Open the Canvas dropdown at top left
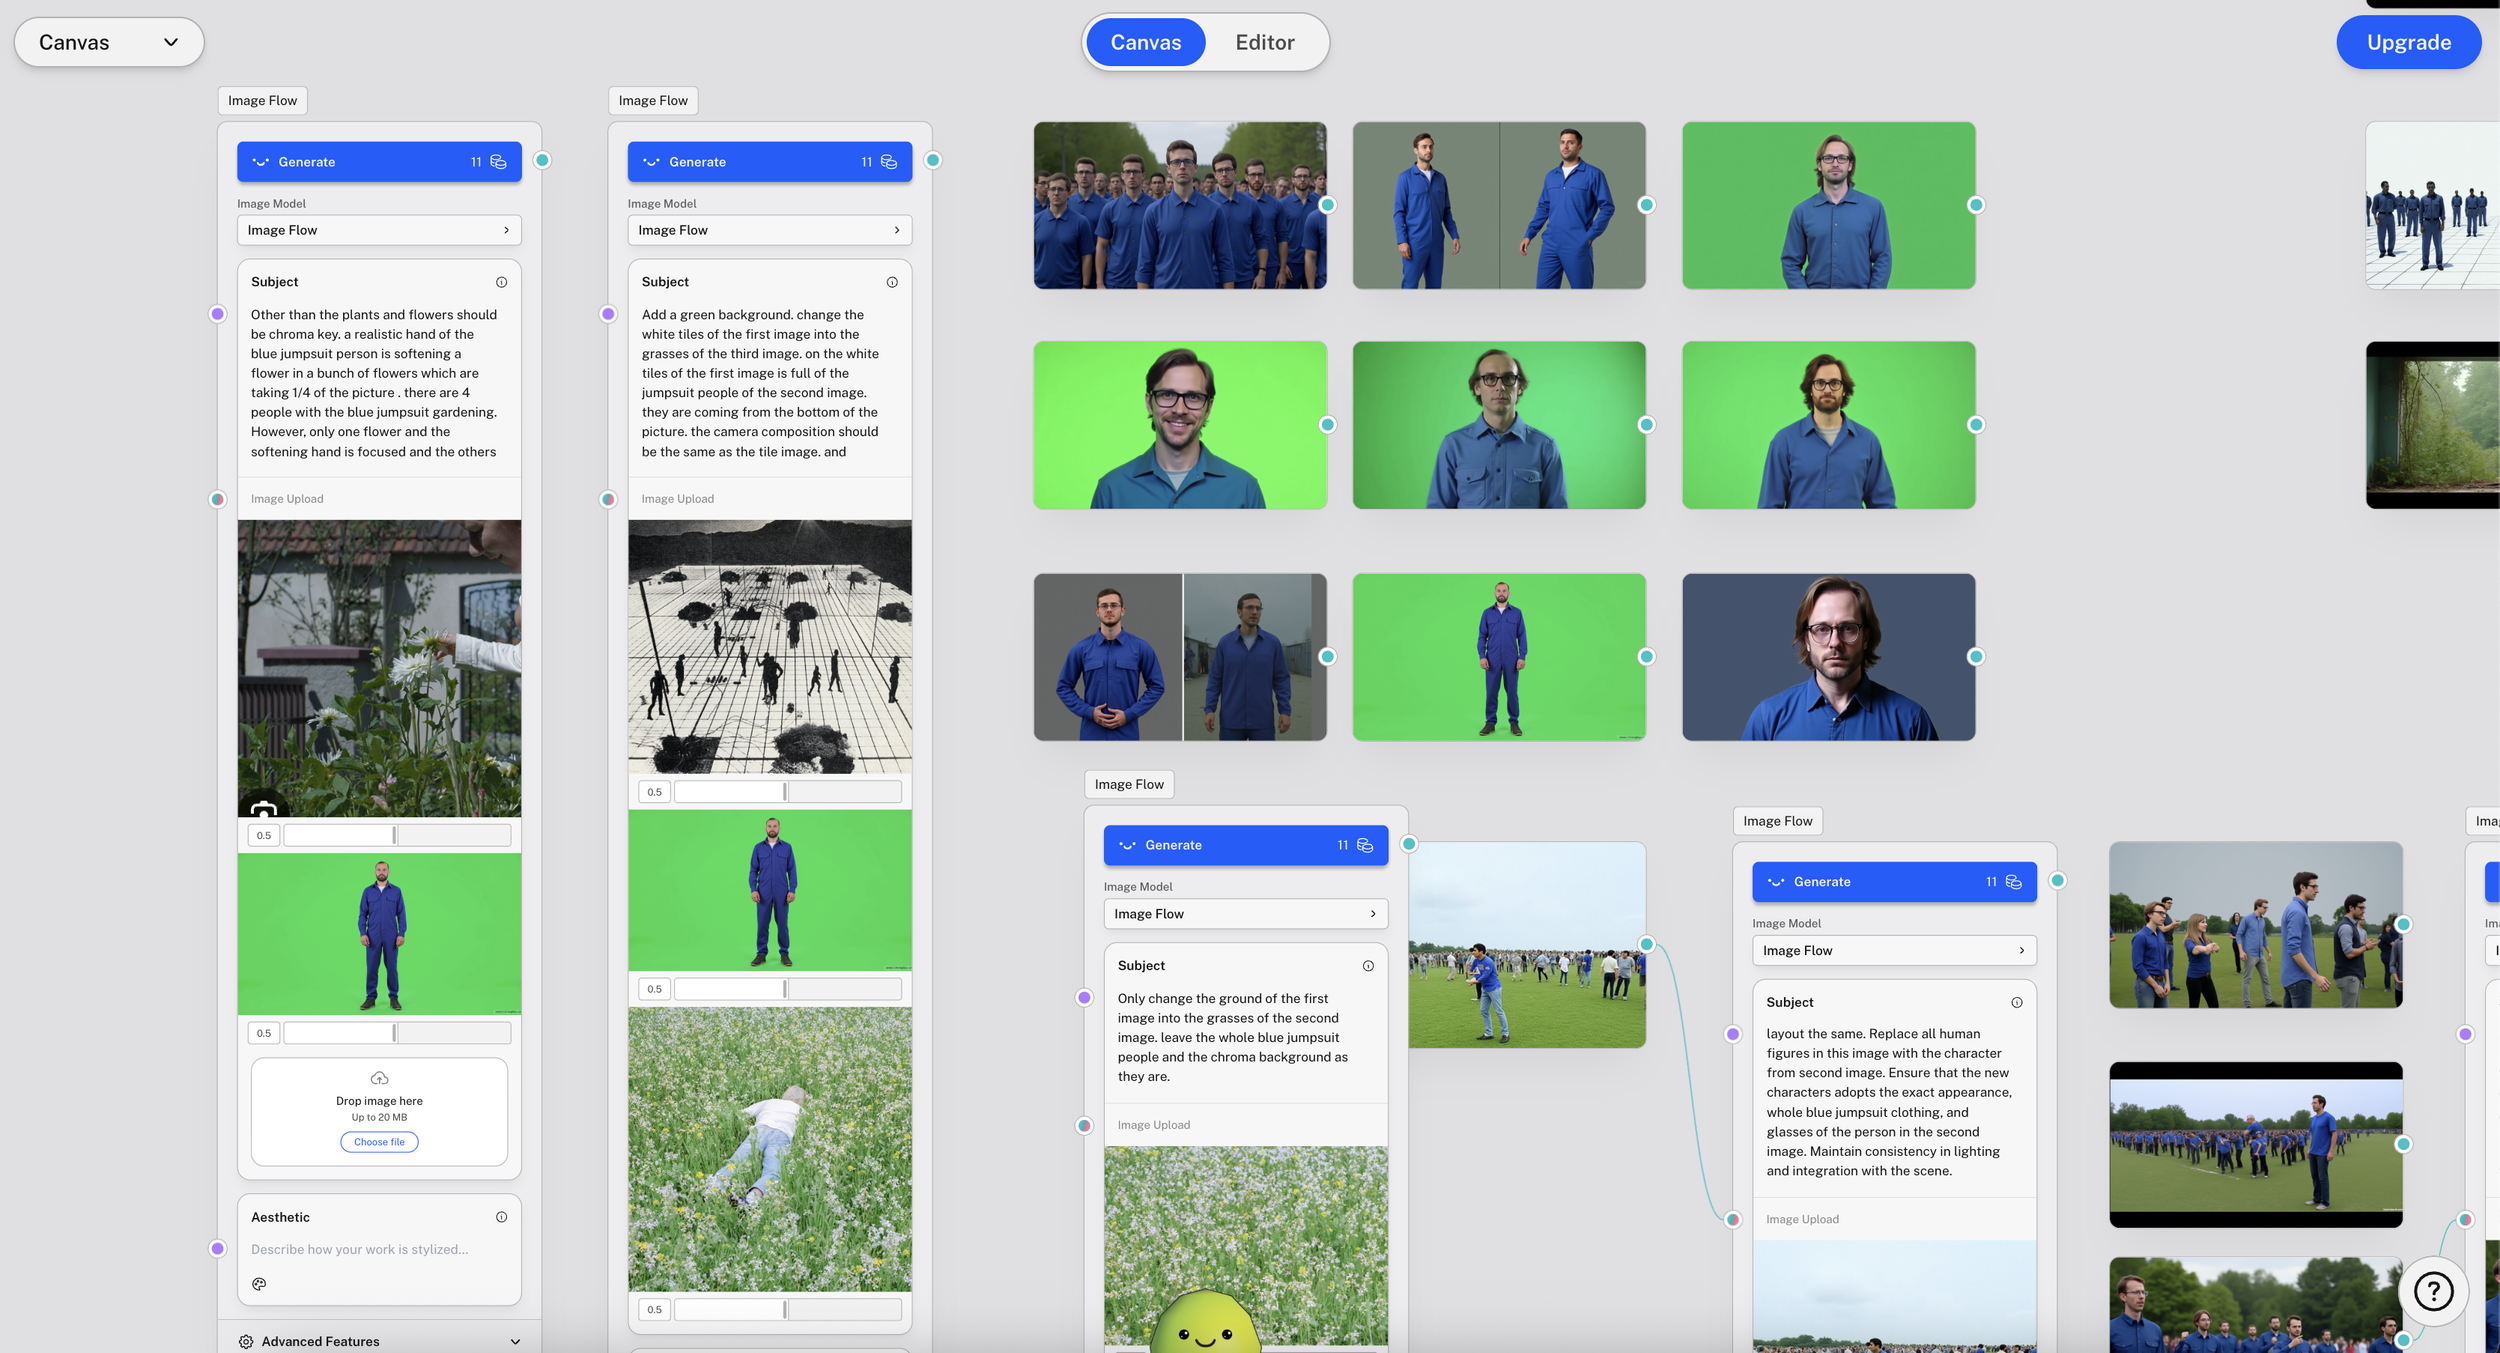2500x1353 pixels. tap(109, 42)
